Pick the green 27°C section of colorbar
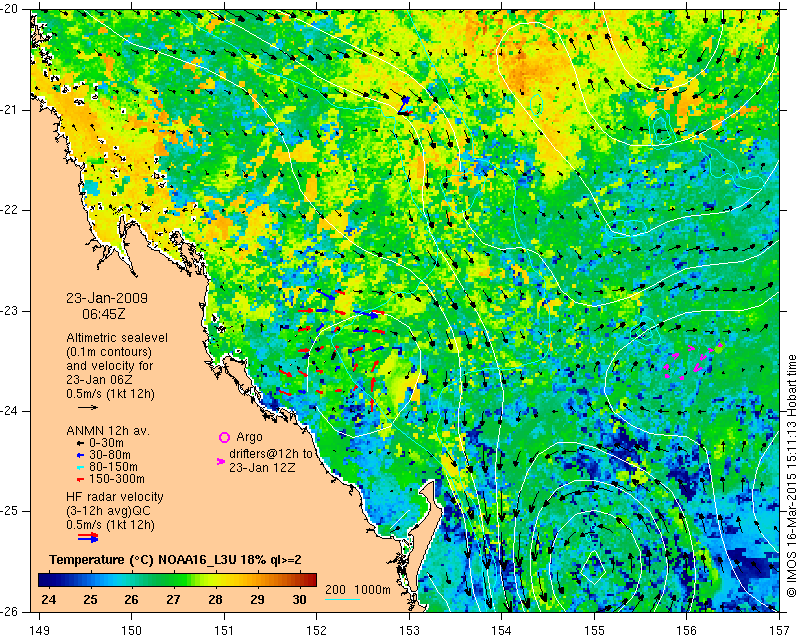This screenshot has width=800, height=640. pos(173,580)
